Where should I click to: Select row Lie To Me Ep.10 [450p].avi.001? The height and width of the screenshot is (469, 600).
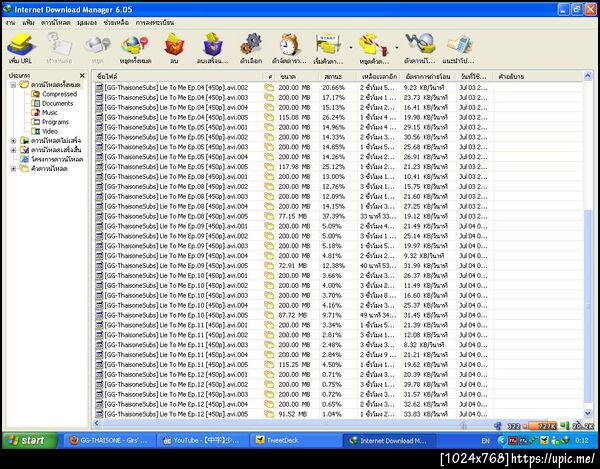point(338,275)
